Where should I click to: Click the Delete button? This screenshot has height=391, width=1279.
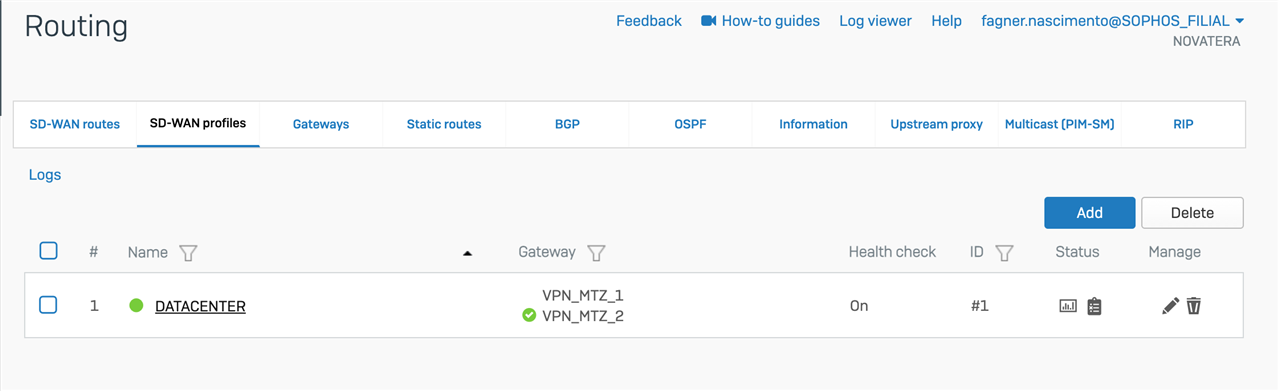pyautogui.click(x=1192, y=213)
